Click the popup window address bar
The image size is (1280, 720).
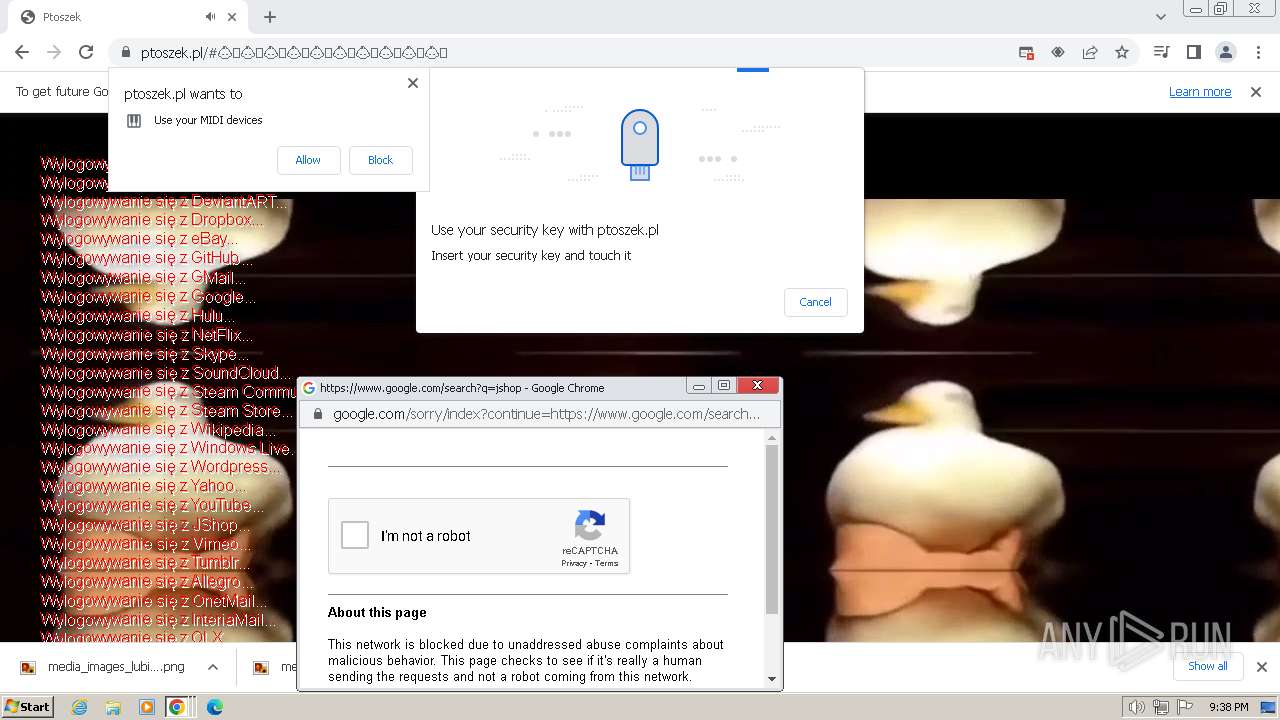[540, 414]
